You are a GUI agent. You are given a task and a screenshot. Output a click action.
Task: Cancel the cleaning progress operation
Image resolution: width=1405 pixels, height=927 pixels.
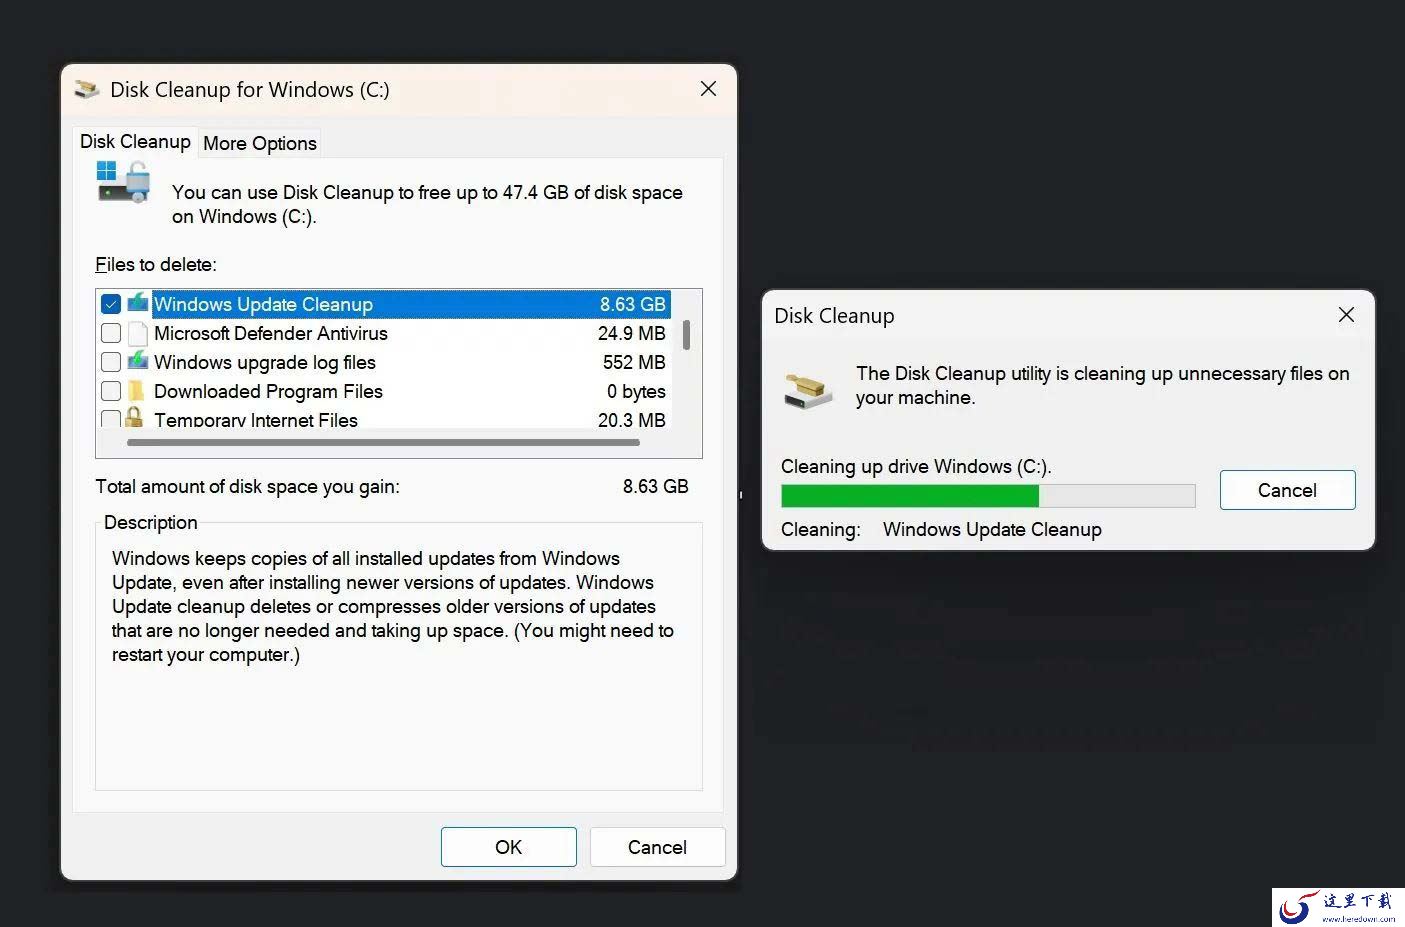(x=1287, y=490)
